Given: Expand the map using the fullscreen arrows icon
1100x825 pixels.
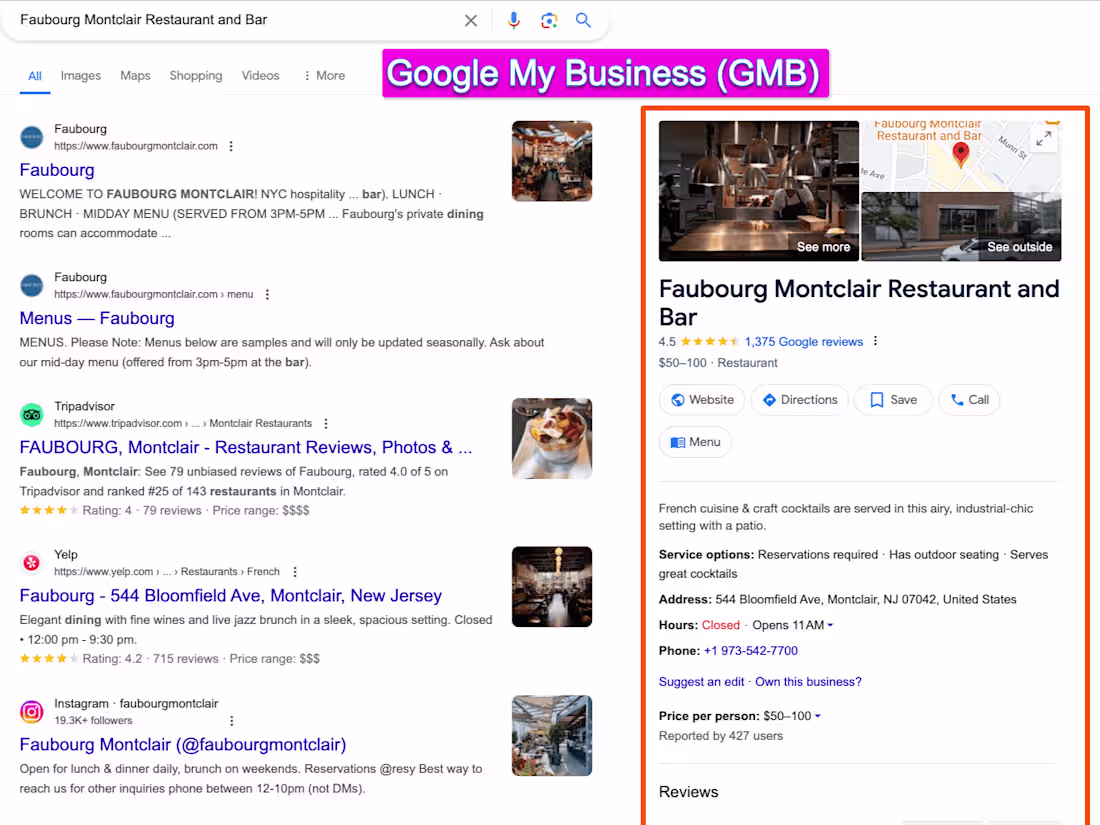Looking at the screenshot, I should pyautogui.click(x=1045, y=140).
